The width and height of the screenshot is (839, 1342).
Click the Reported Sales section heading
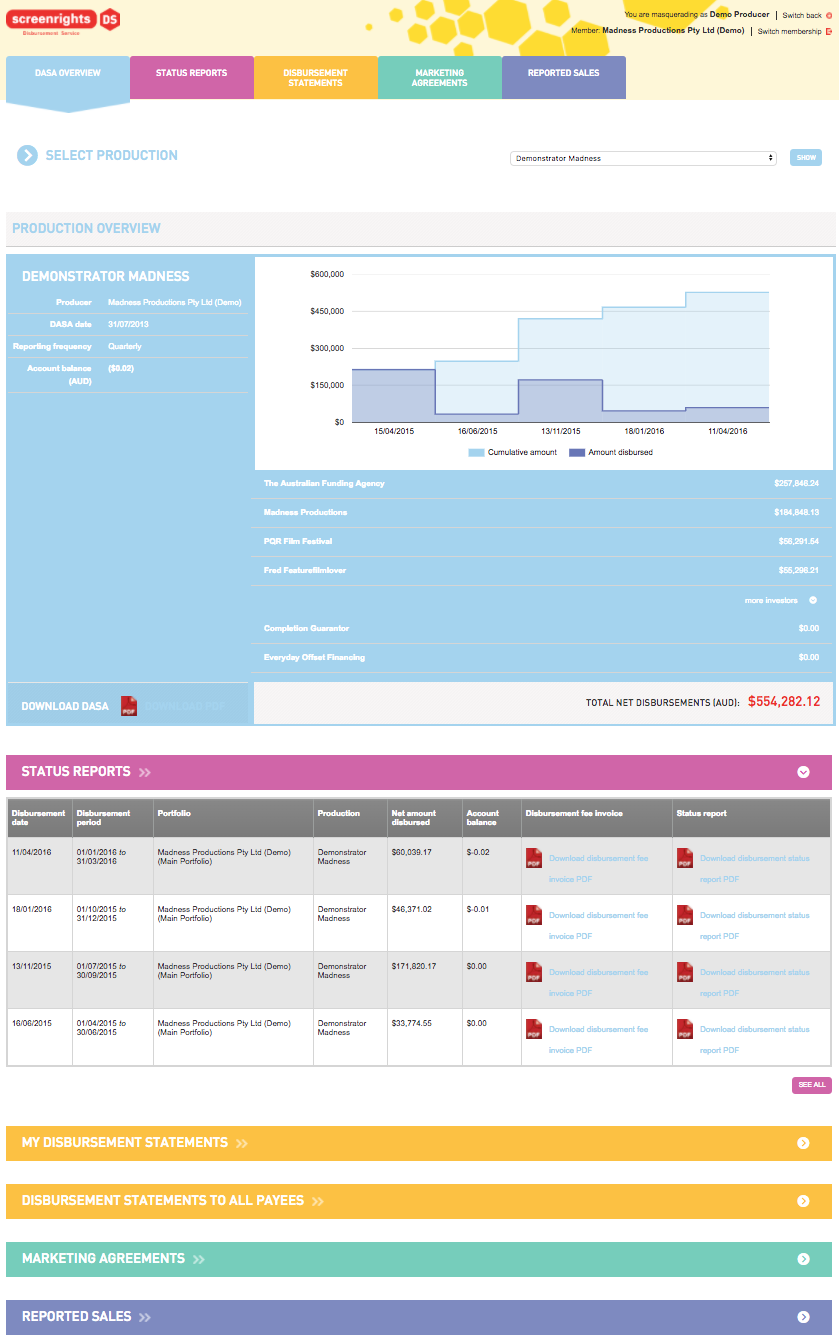76,1317
